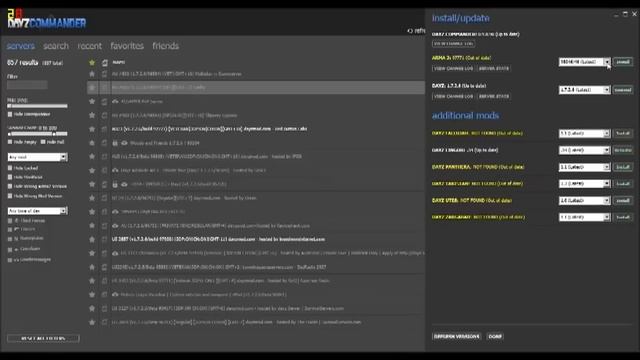Favorite the bold US 2887 server row
Image resolution: width=640 pixels, height=360 pixels.
coord(92,239)
